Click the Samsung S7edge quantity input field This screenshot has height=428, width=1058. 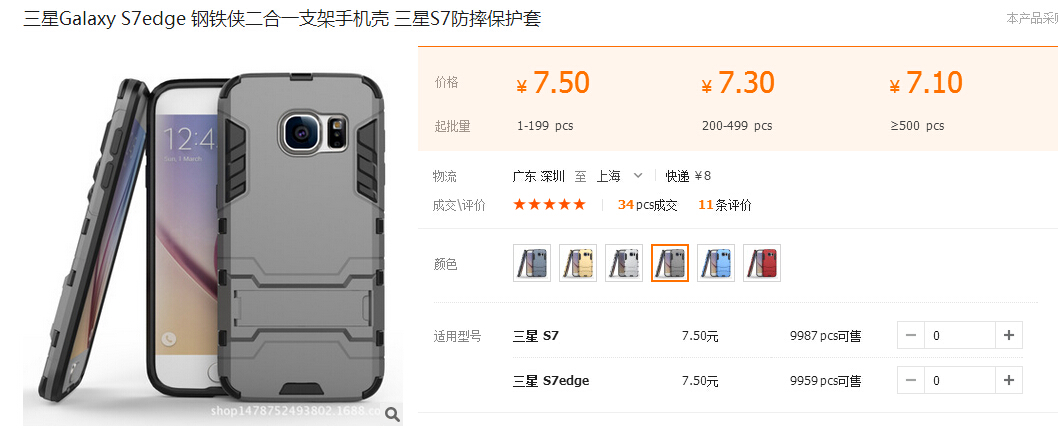(959, 380)
